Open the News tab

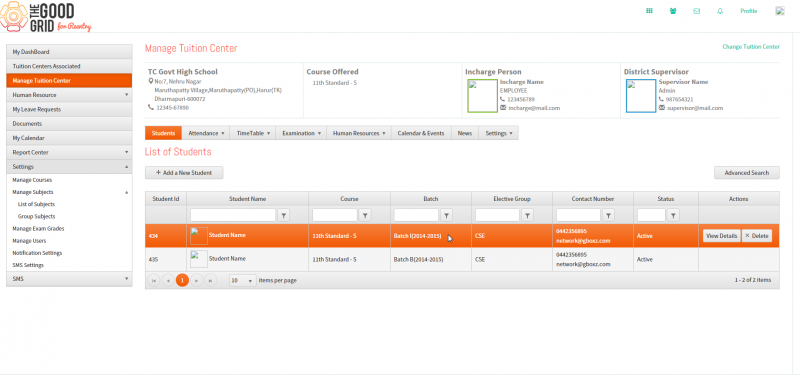[464, 133]
